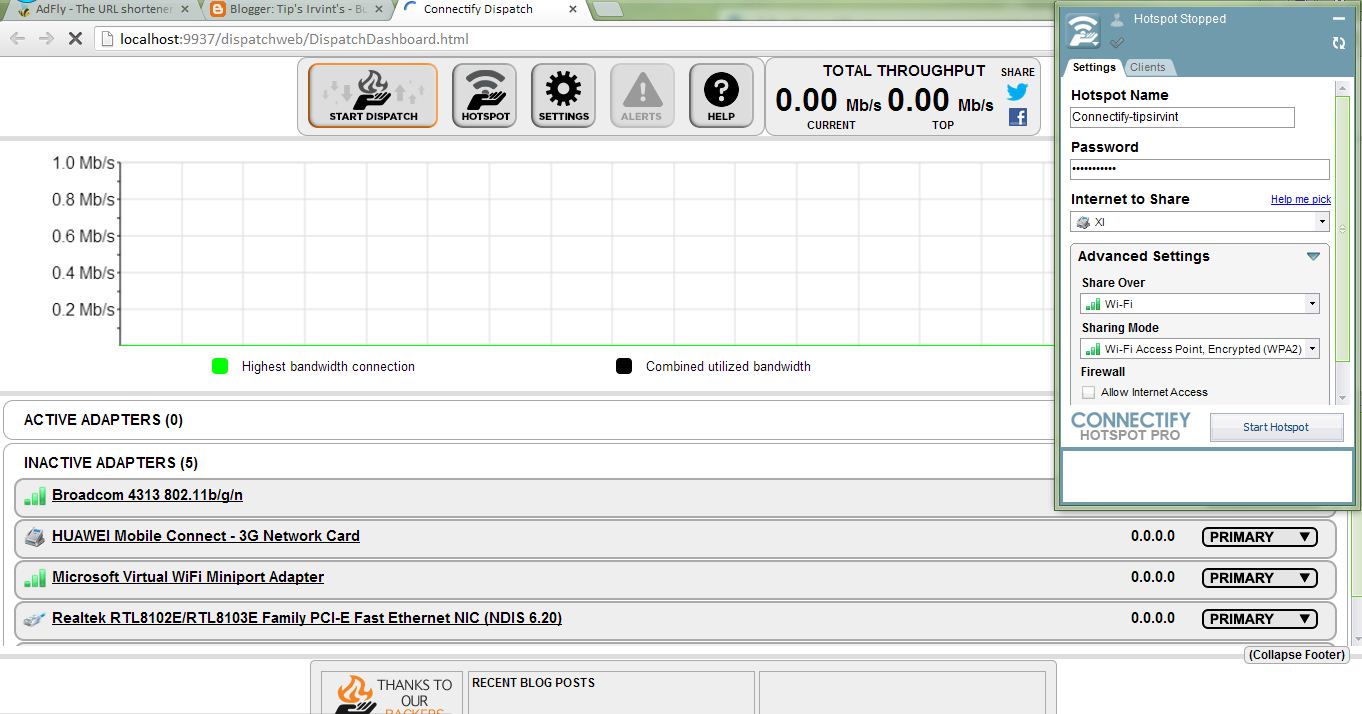Click the hotspot settings scrollbar thumb
Image resolution: width=1362 pixels, height=714 pixels.
(1343, 229)
